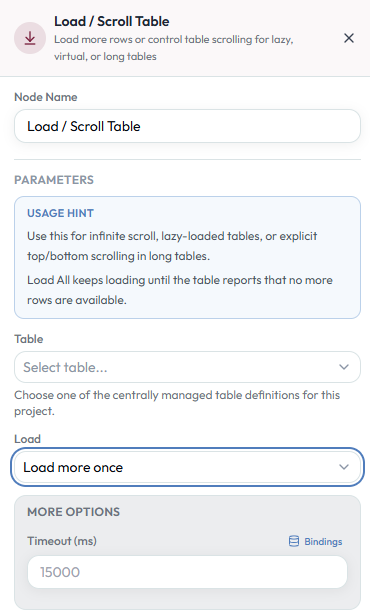Viewport: 370px width, 615px height.
Task: Edit the Node Name input field
Action: pos(187,126)
